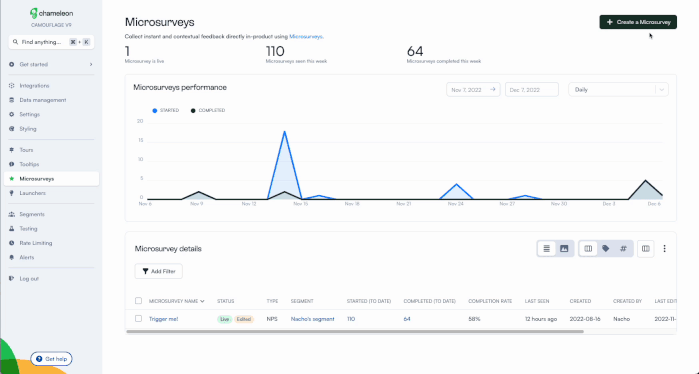
Task: Show tags using the tag icon
Action: coord(605,249)
